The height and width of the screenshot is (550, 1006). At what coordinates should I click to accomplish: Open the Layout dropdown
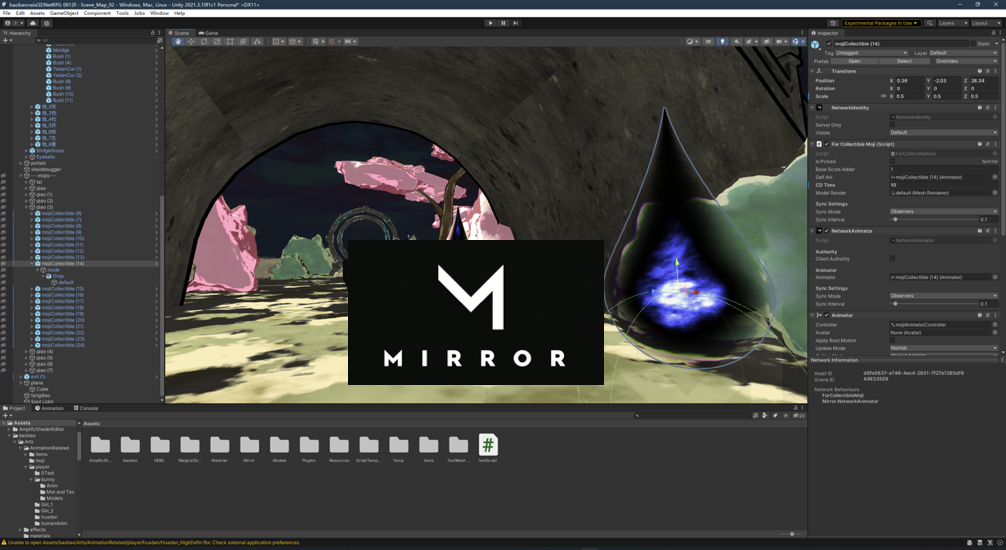[x=984, y=23]
